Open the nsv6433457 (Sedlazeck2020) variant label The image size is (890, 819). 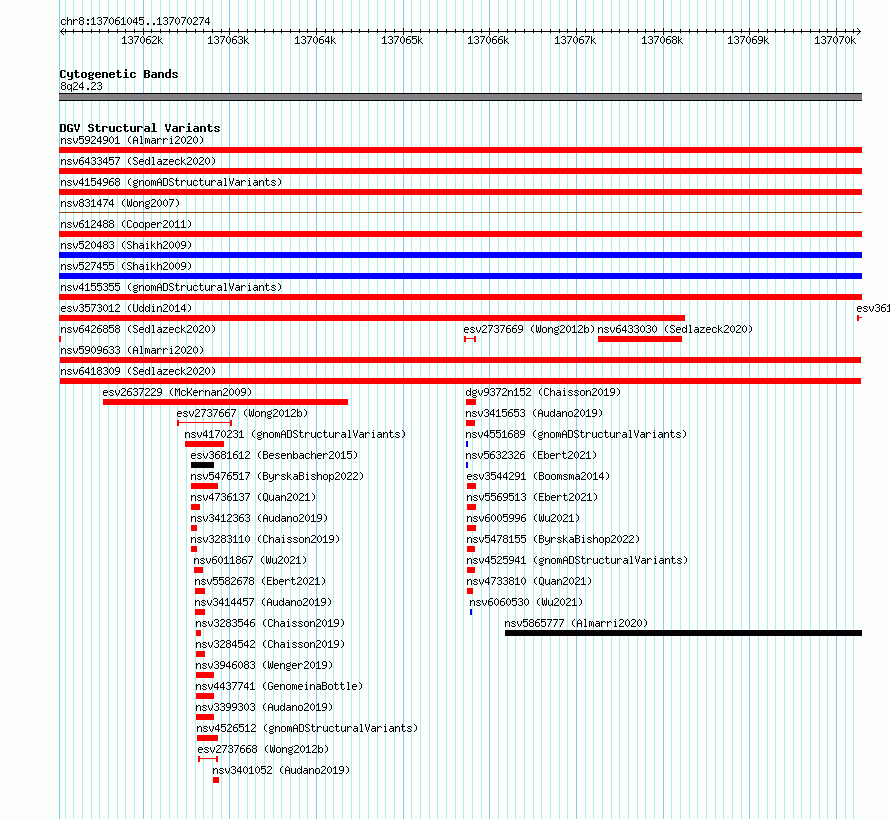coord(138,161)
